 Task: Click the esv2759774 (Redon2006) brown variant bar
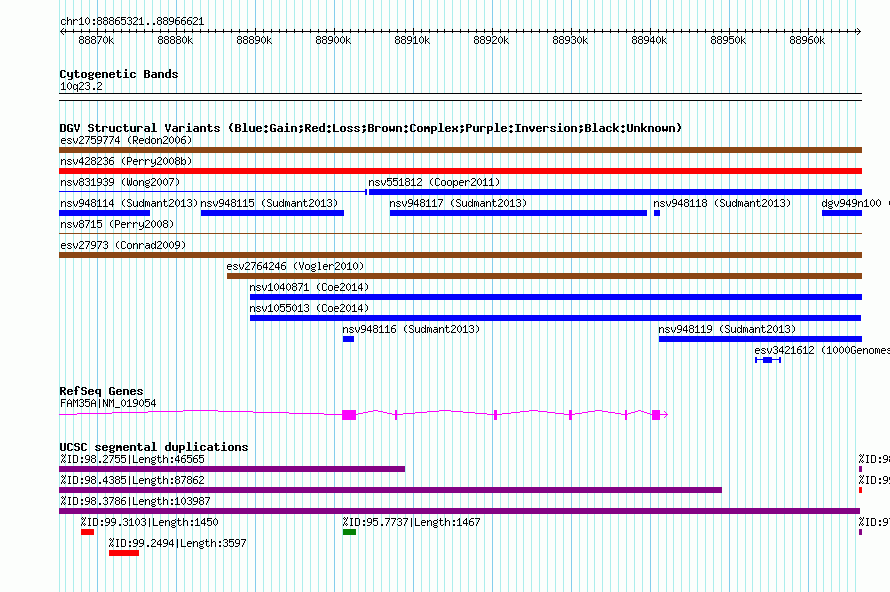click(460, 150)
